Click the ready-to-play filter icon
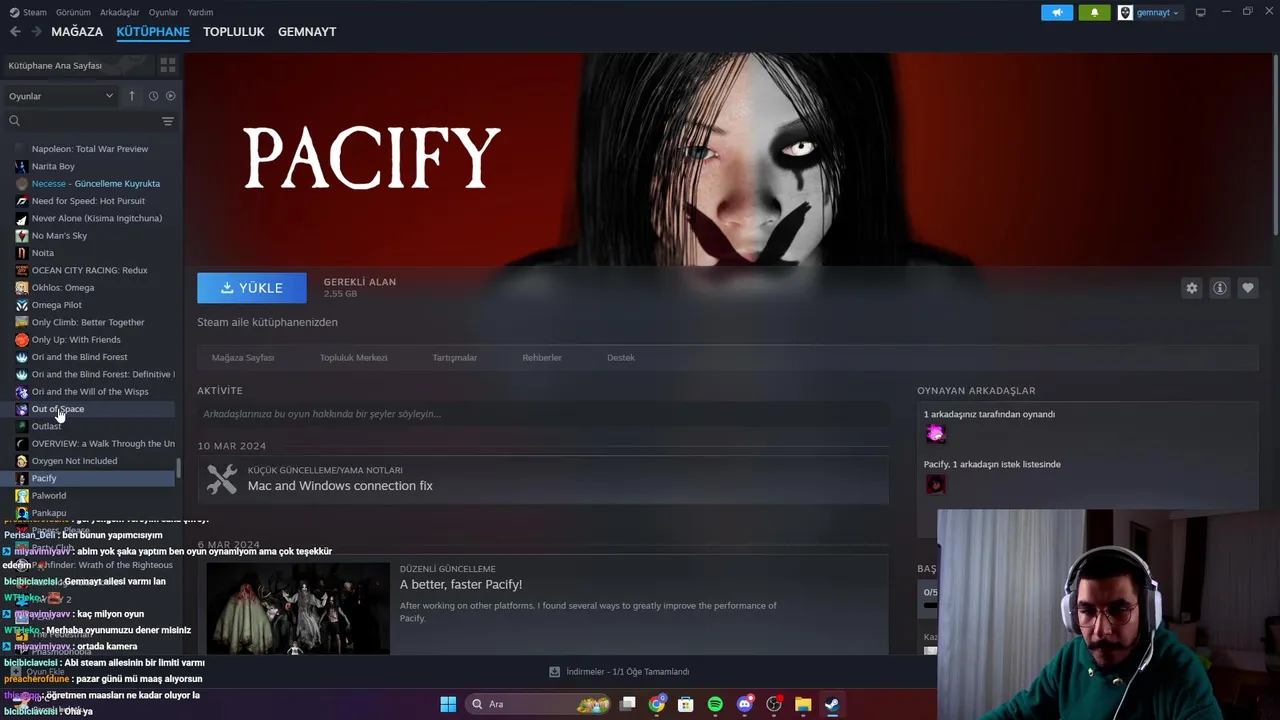This screenshot has width=1280, height=720. (170, 96)
